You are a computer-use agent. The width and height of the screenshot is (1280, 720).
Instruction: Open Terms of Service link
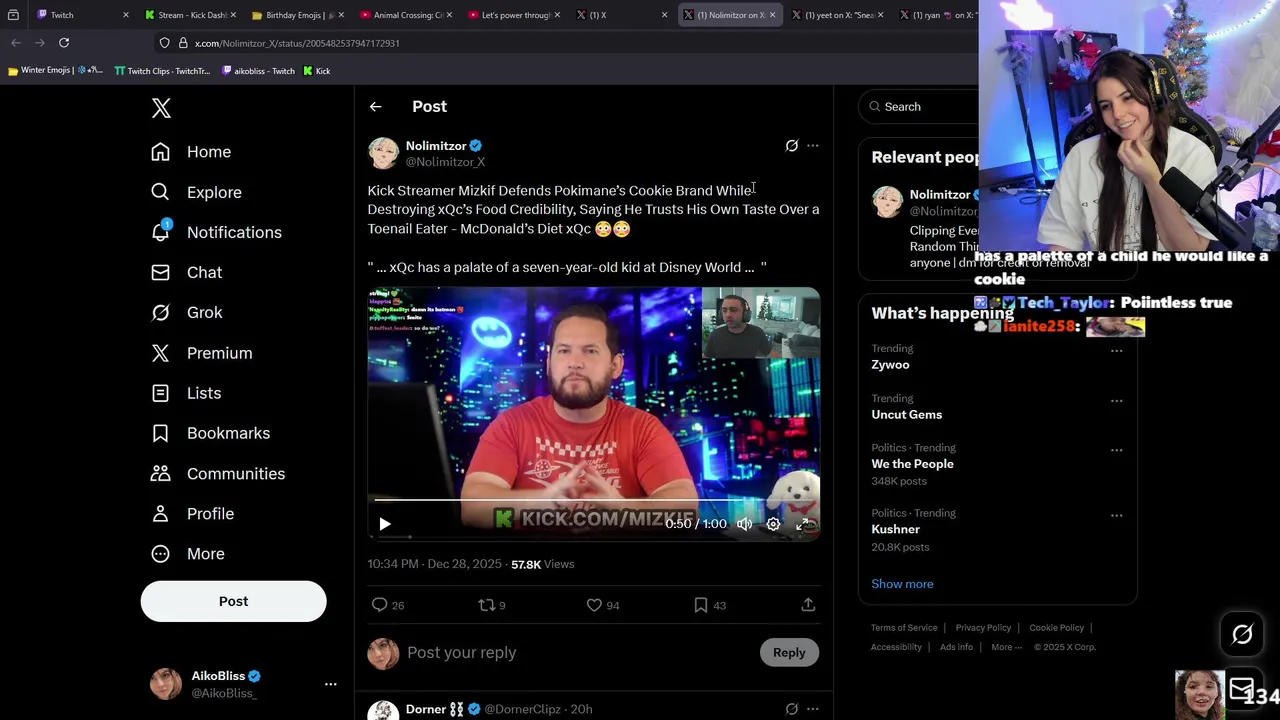pyautogui.click(x=904, y=628)
